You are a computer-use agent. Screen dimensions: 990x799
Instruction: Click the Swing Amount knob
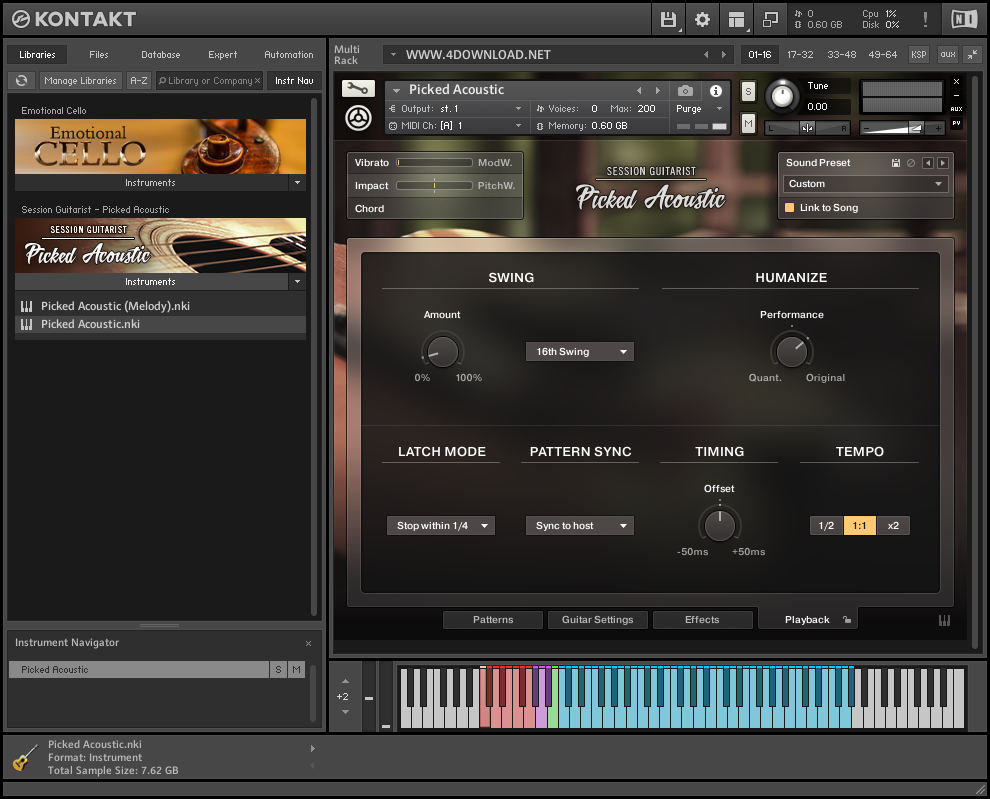(442, 352)
